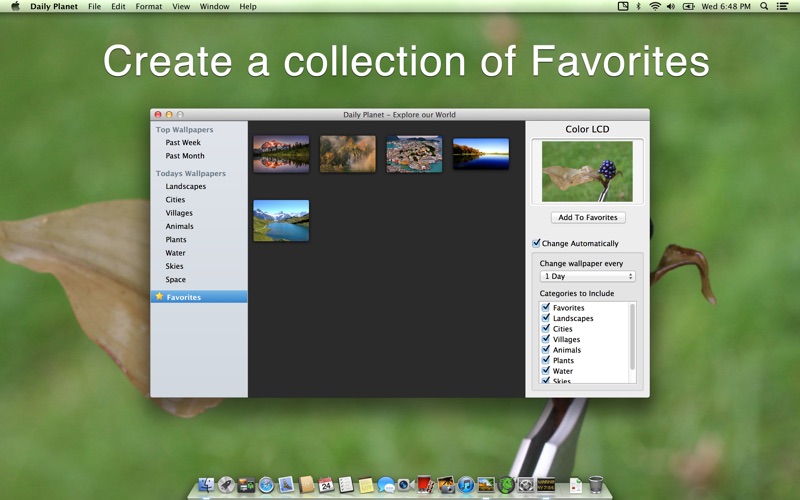The width and height of the screenshot is (800, 500).
Task: Open System Preferences gear icon in Dock
Action: coord(526,484)
